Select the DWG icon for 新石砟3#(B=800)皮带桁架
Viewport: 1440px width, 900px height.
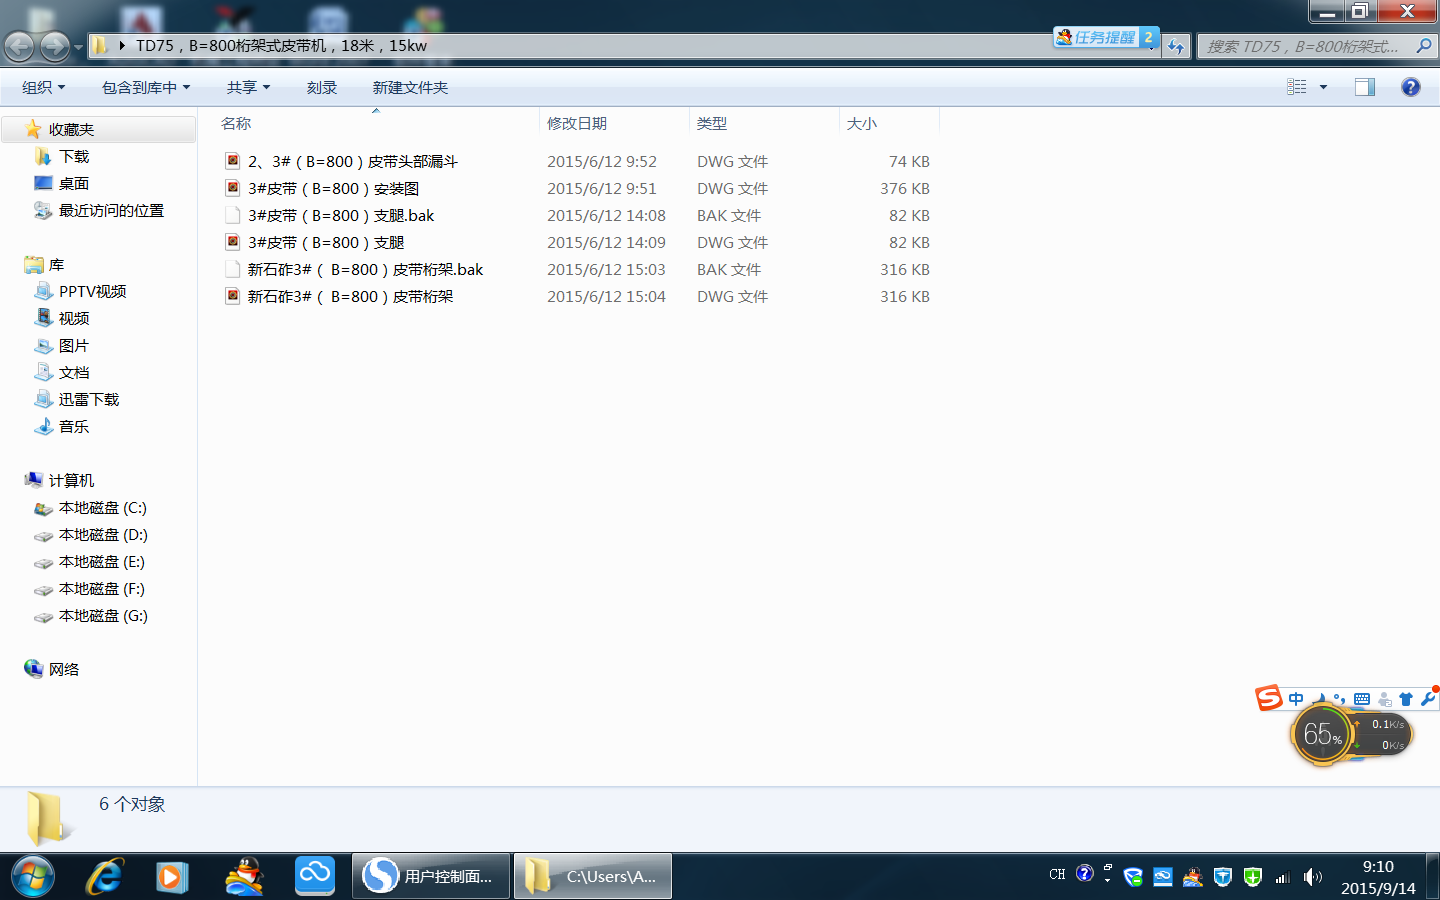pos(233,296)
